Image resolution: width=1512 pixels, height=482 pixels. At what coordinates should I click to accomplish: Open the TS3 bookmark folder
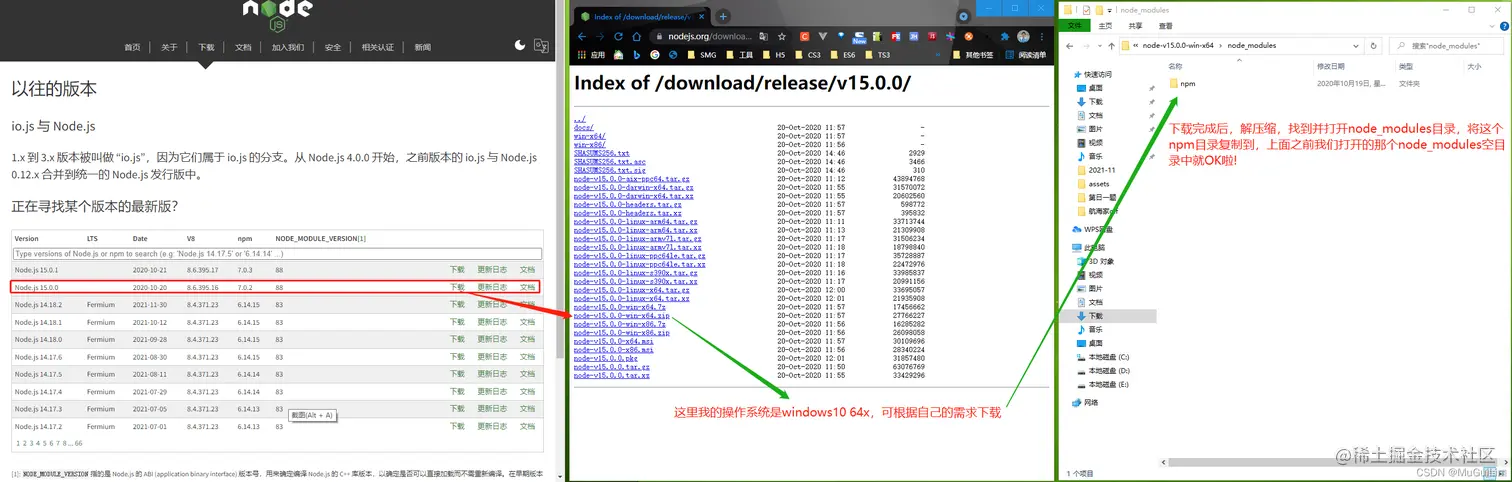click(879, 55)
